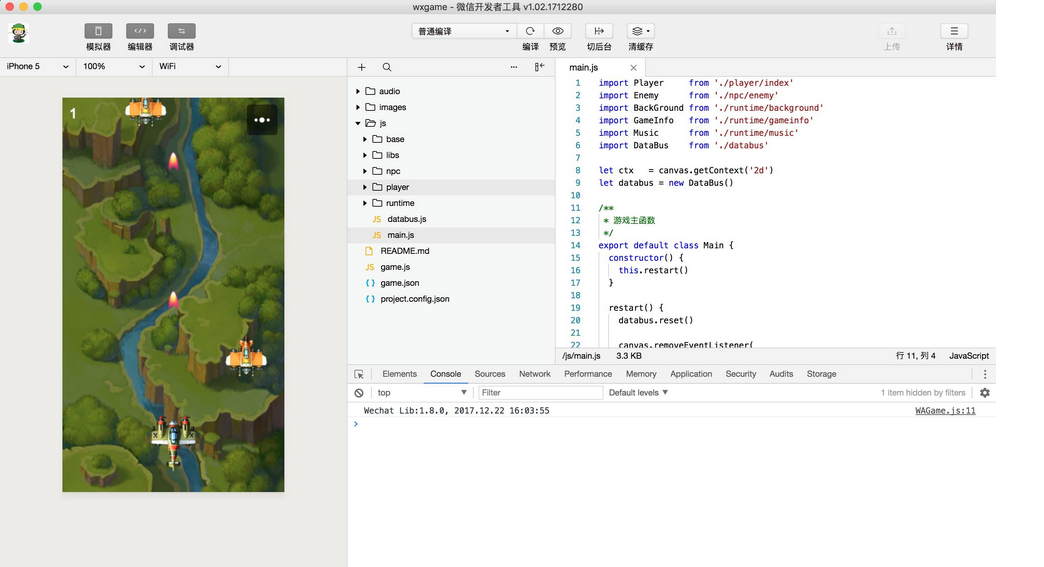Switch to the Elements tab
This screenshot has height=567, width=1044.
click(x=399, y=374)
